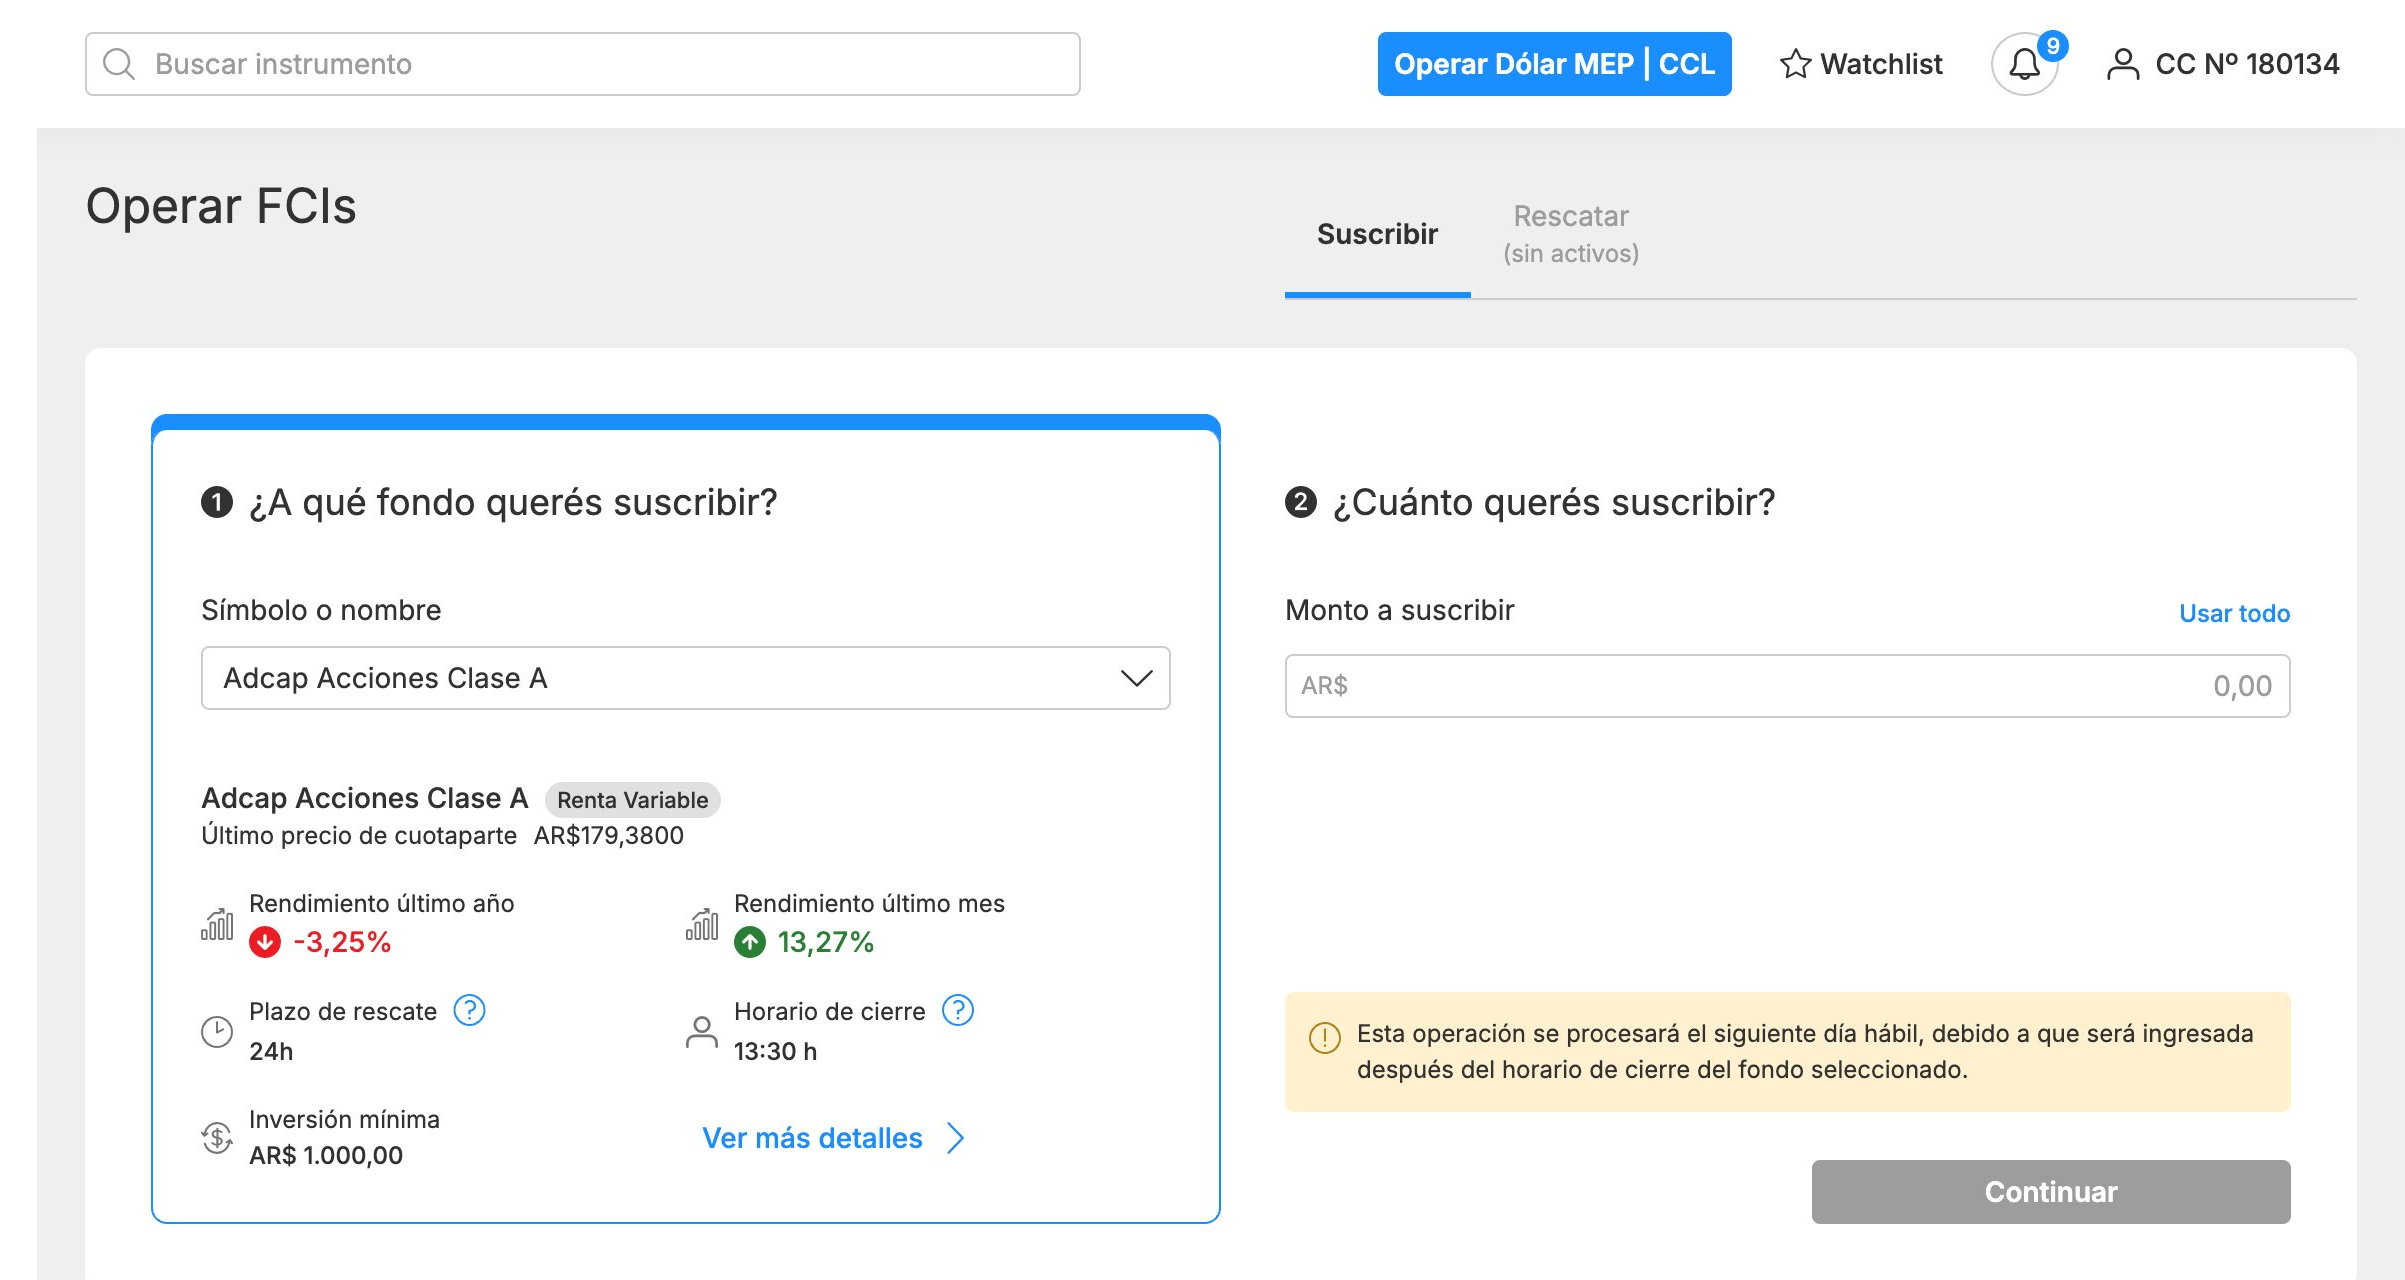Click the green up arrow indicator
The height and width of the screenshot is (1280, 2405).
click(x=750, y=942)
